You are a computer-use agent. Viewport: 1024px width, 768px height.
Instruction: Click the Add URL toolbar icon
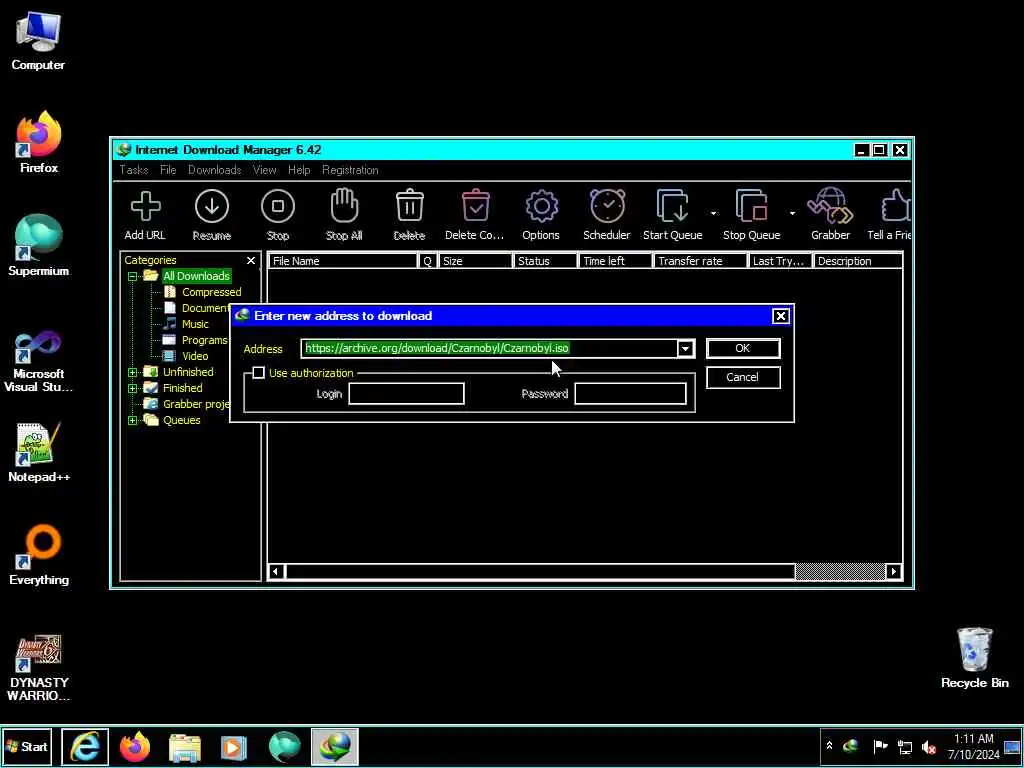146,206
